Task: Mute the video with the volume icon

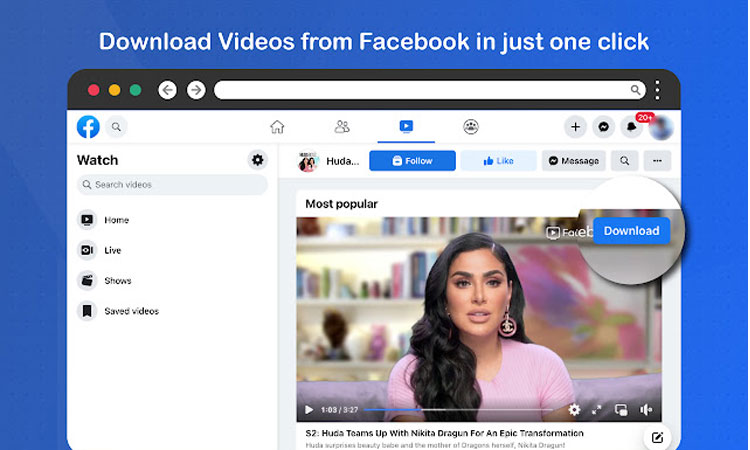Action: 646,410
